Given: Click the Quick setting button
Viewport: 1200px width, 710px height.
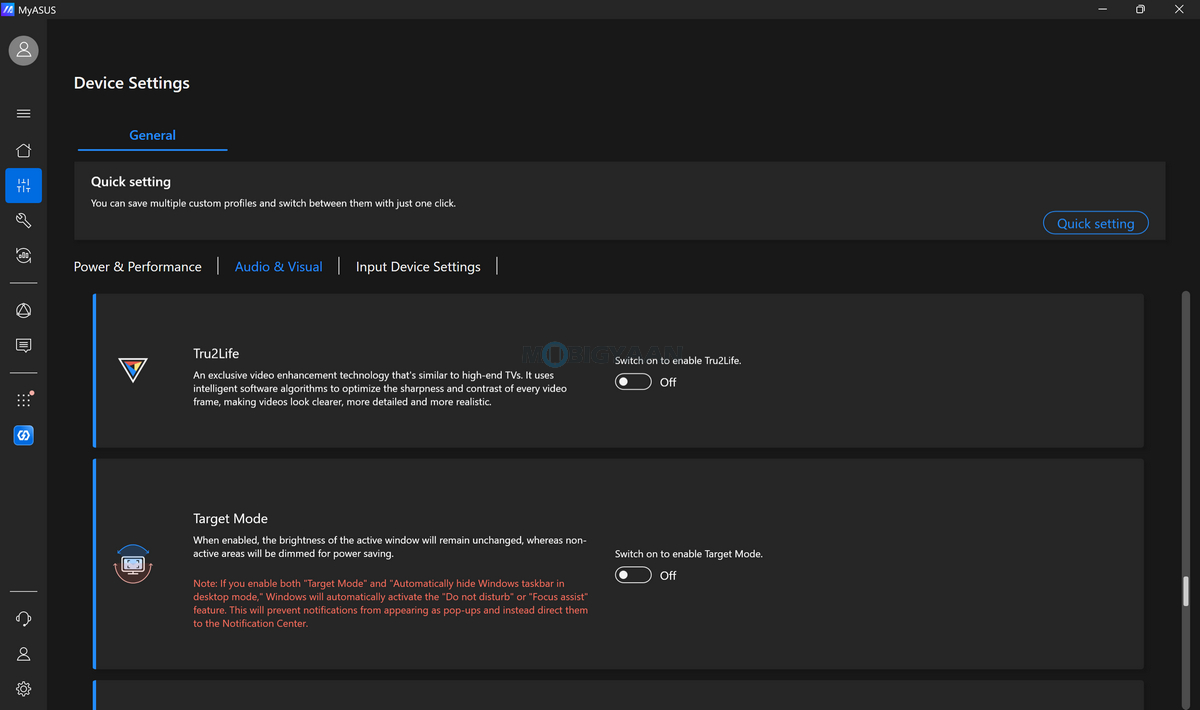Looking at the screenshot, I should click(1096, 223).
